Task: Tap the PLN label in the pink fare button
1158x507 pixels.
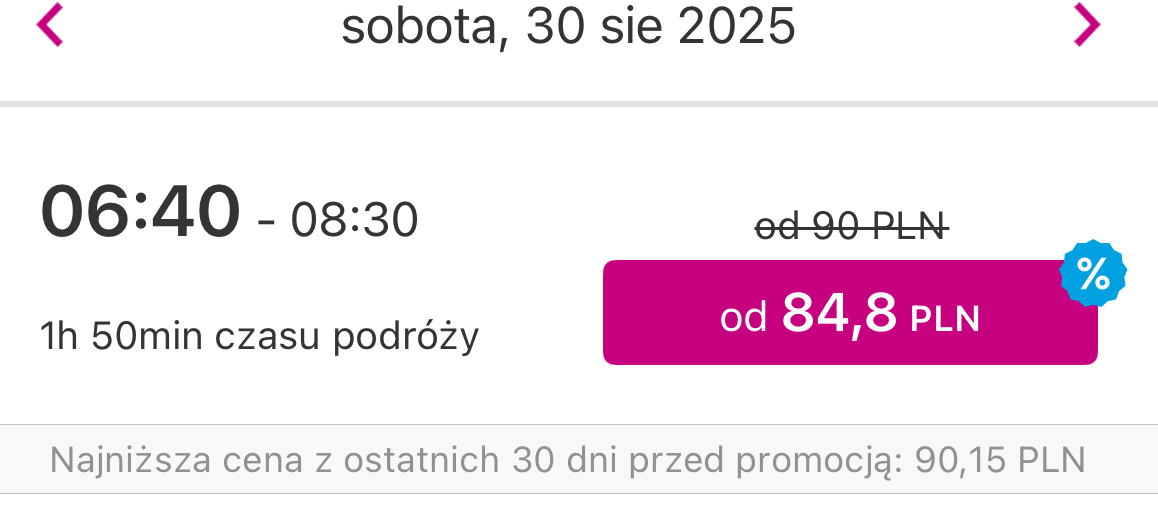Action: (945, 320)
